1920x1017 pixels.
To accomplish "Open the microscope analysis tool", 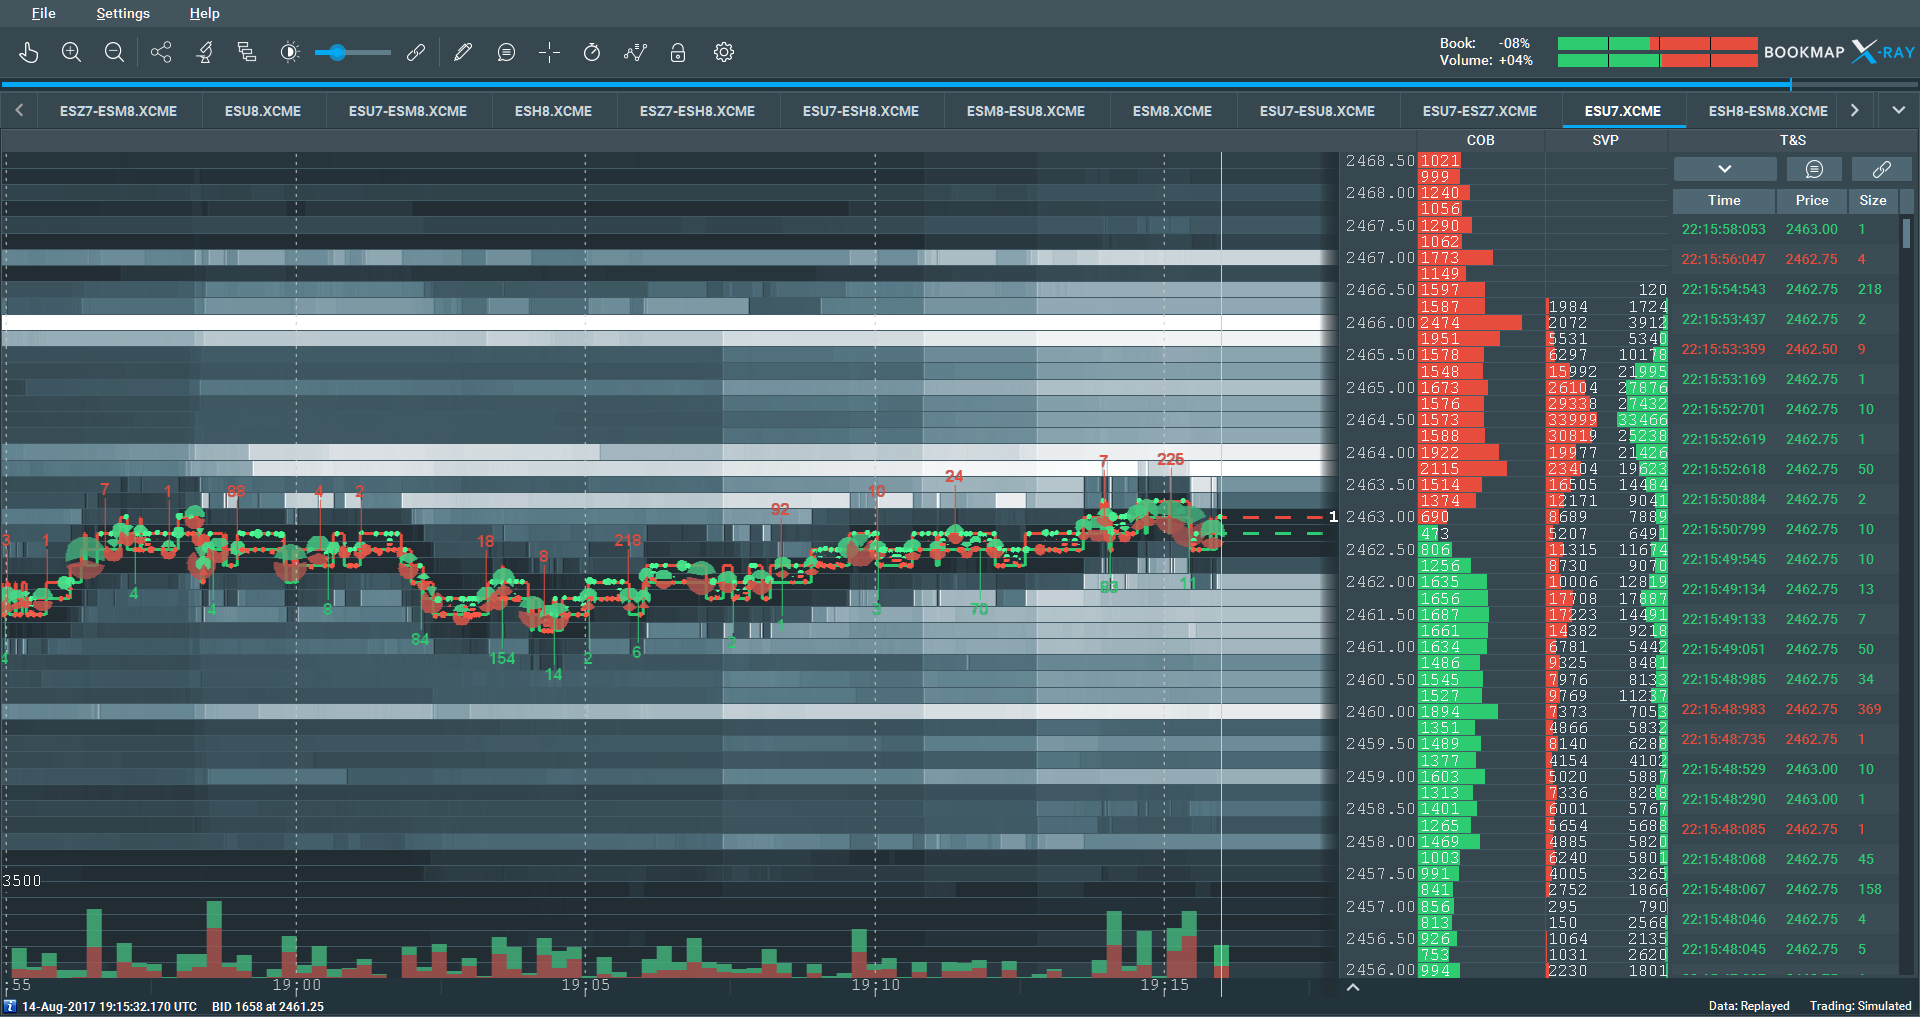I will tap(204, 53).
